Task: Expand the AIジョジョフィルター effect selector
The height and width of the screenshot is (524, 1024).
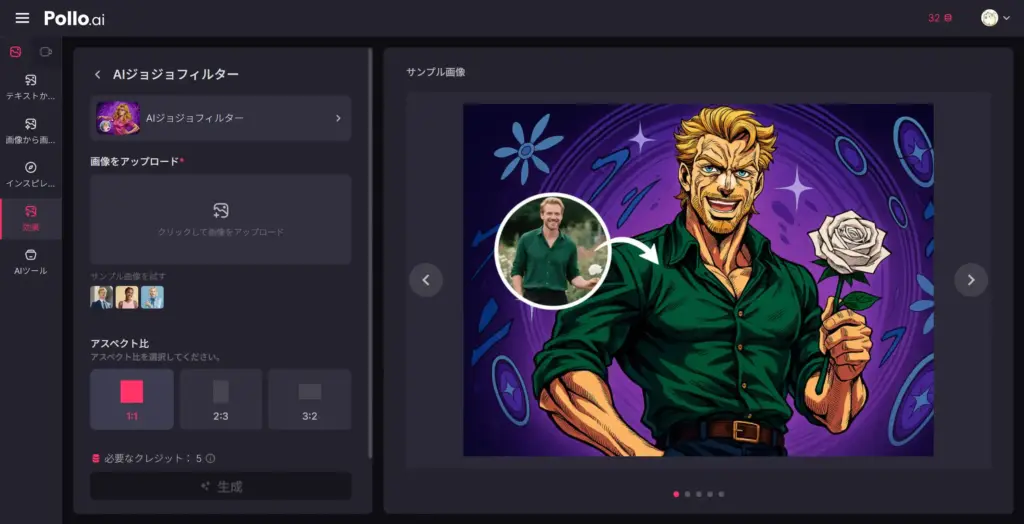Action: tap(221, 118)
